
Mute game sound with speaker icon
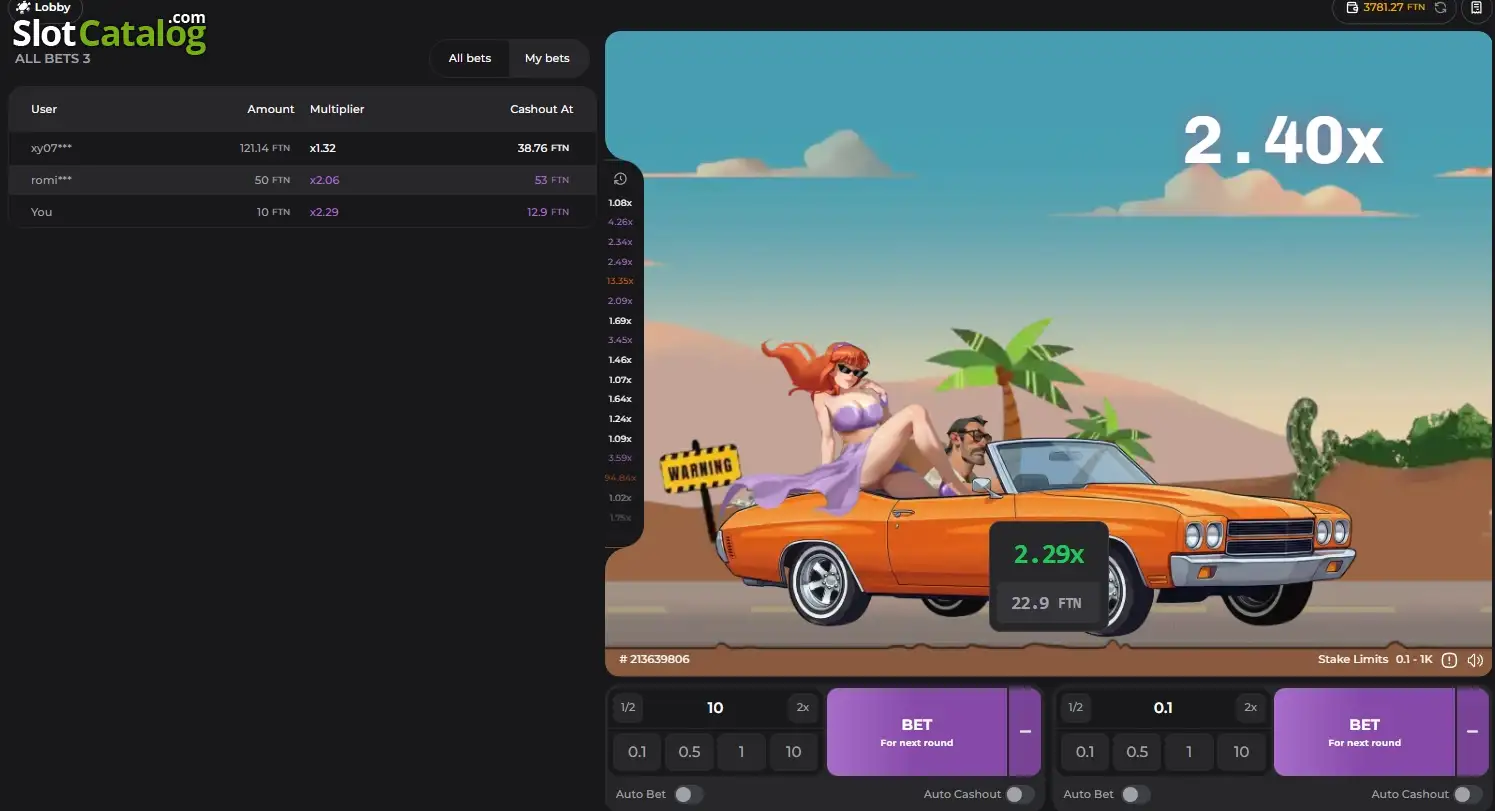(x=1474, y=660)
